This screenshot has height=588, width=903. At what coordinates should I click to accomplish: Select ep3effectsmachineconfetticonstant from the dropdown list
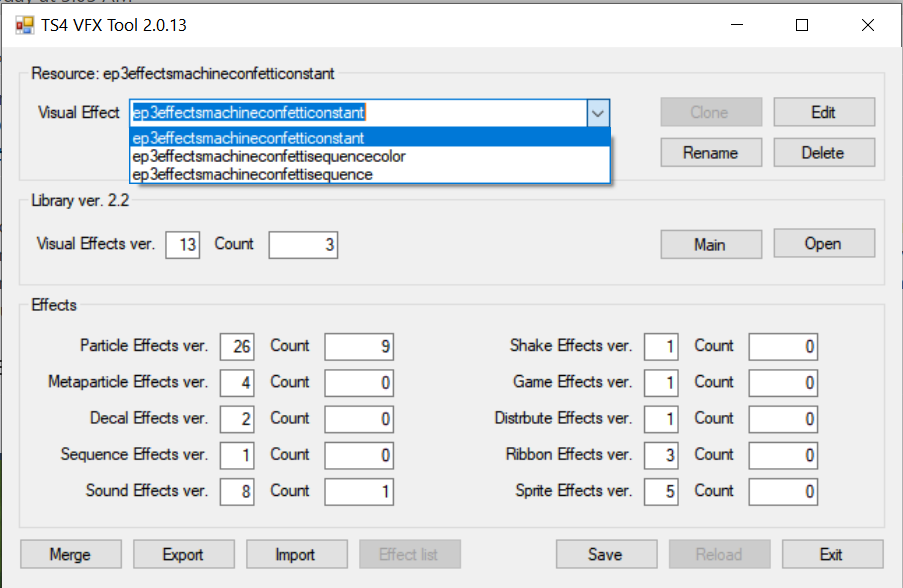pos(370,138)
